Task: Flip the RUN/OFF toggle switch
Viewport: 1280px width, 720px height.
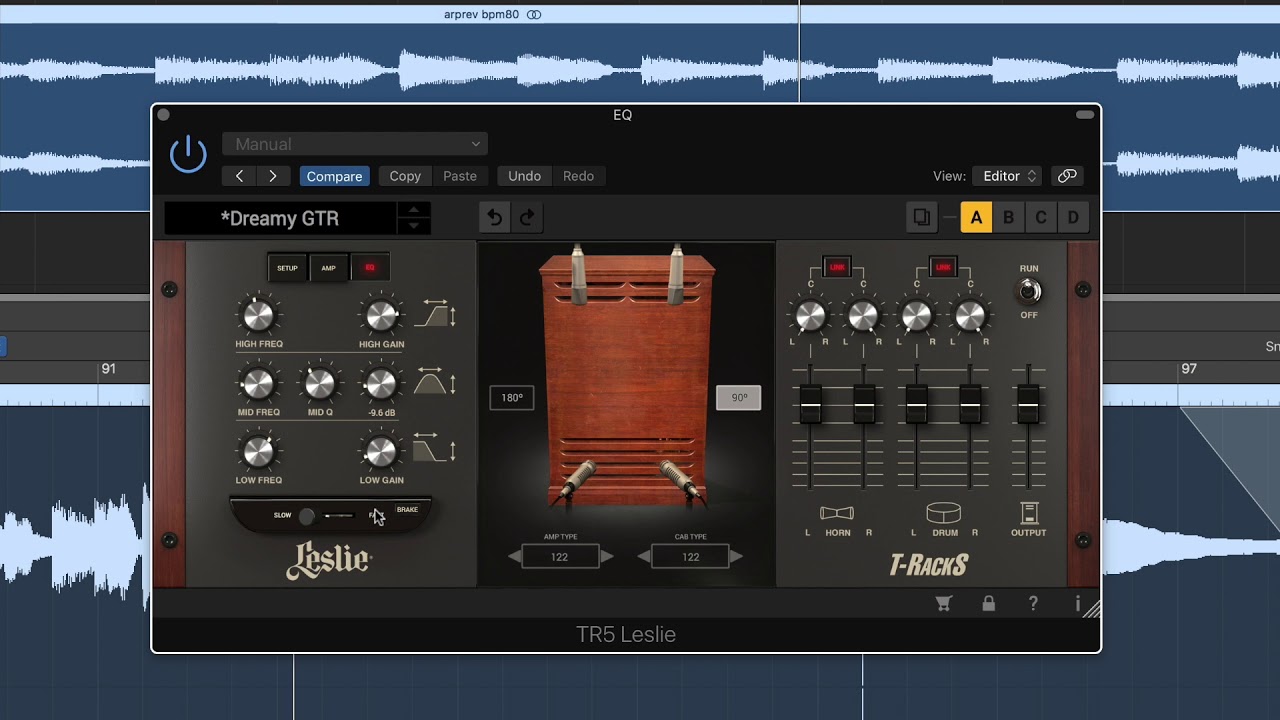Action: pos(1028,291)
